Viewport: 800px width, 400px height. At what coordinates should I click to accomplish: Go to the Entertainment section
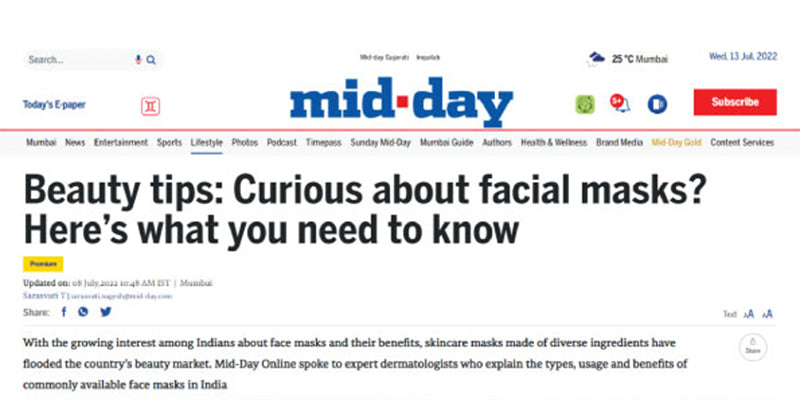[x=121, y=143]
